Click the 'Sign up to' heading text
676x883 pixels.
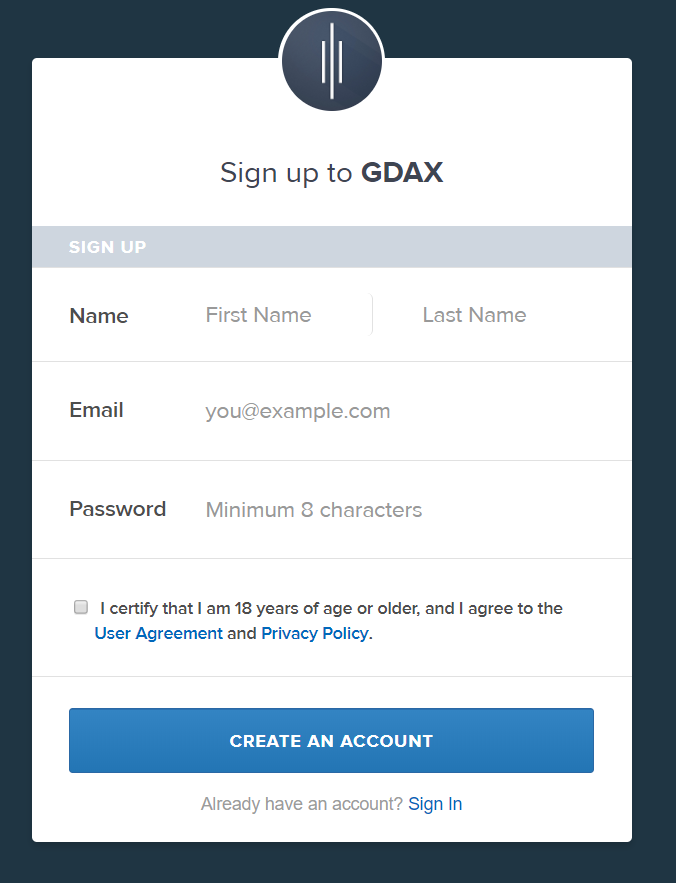pyautogui.click(x=286, y=173)
